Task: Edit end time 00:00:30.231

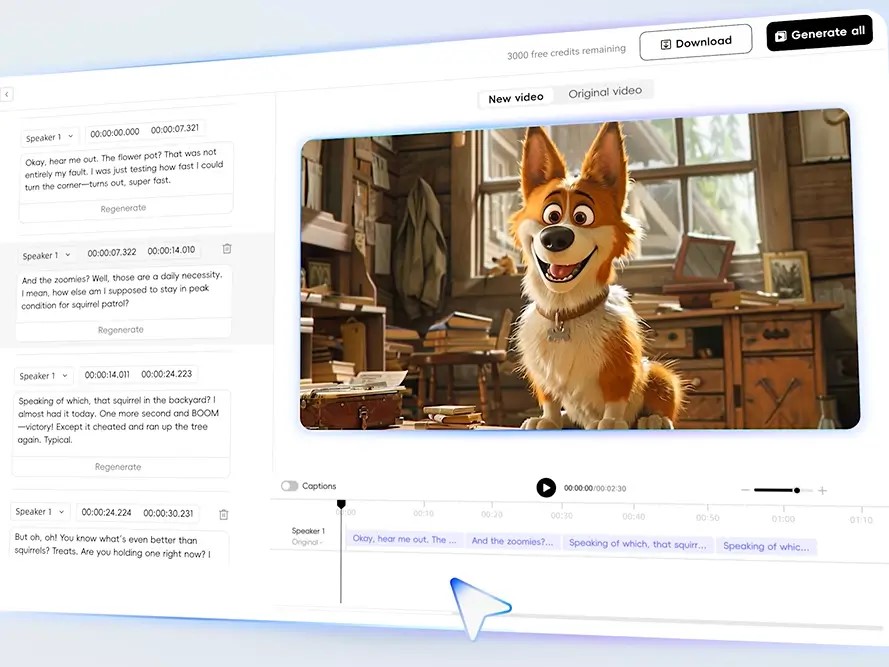Action: pyautogui.click(x=168, y=513)
